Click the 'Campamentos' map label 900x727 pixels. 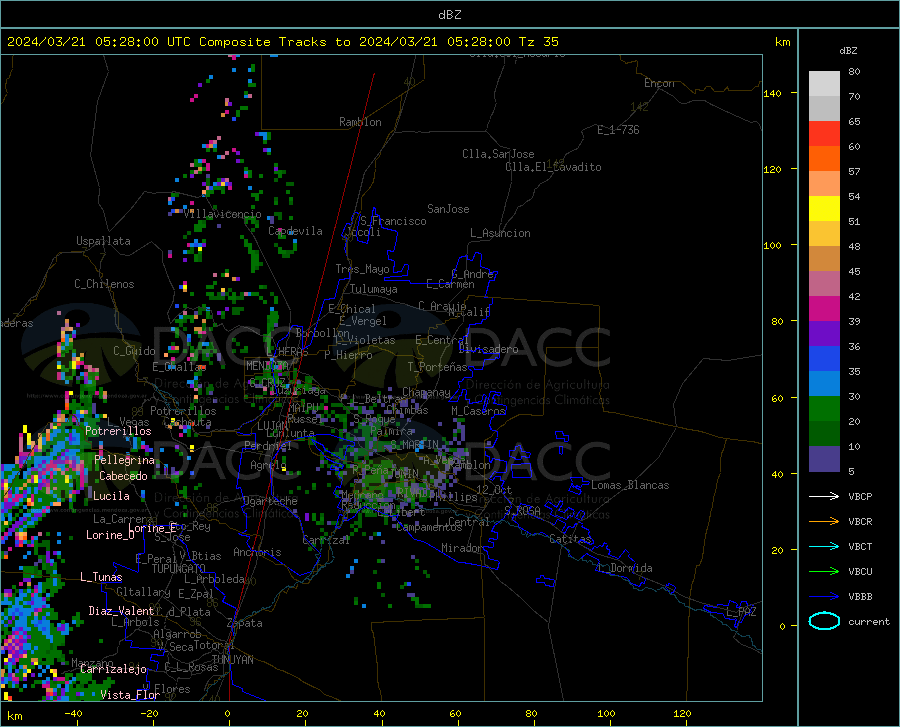point(429,527)
